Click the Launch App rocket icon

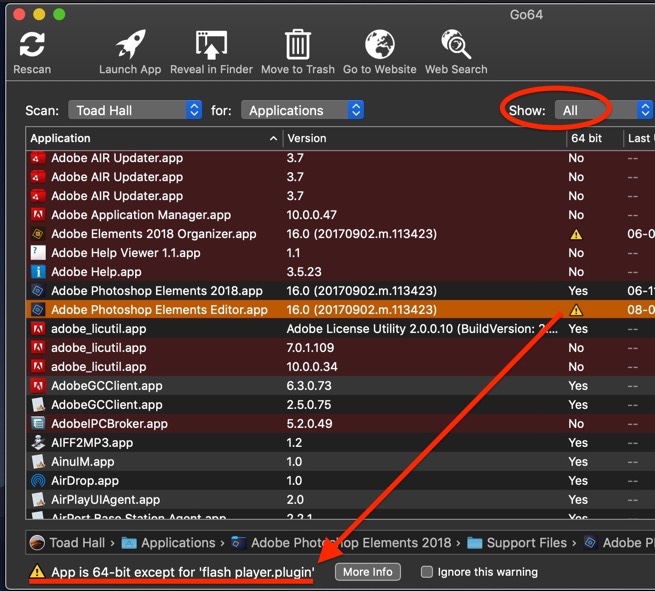click(131, 44)
